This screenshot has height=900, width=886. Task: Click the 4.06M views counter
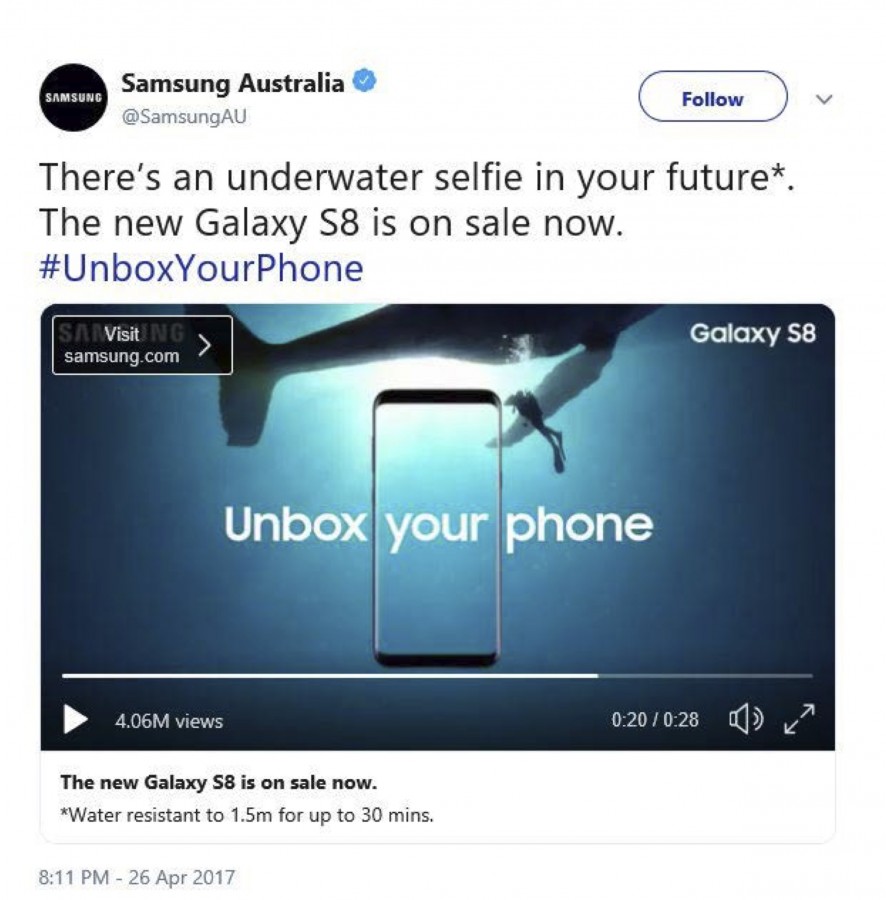tap(169, 721)
